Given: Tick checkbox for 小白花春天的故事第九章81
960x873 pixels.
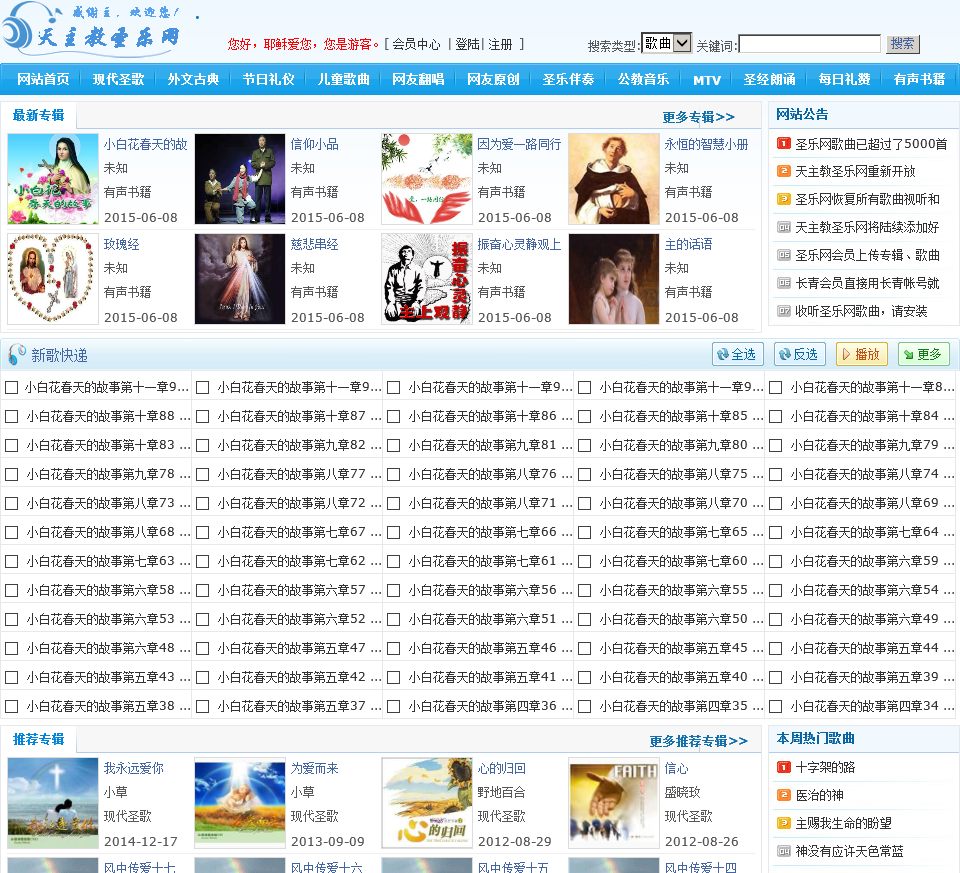Looking at the screenshot, I should pos(394,446).
